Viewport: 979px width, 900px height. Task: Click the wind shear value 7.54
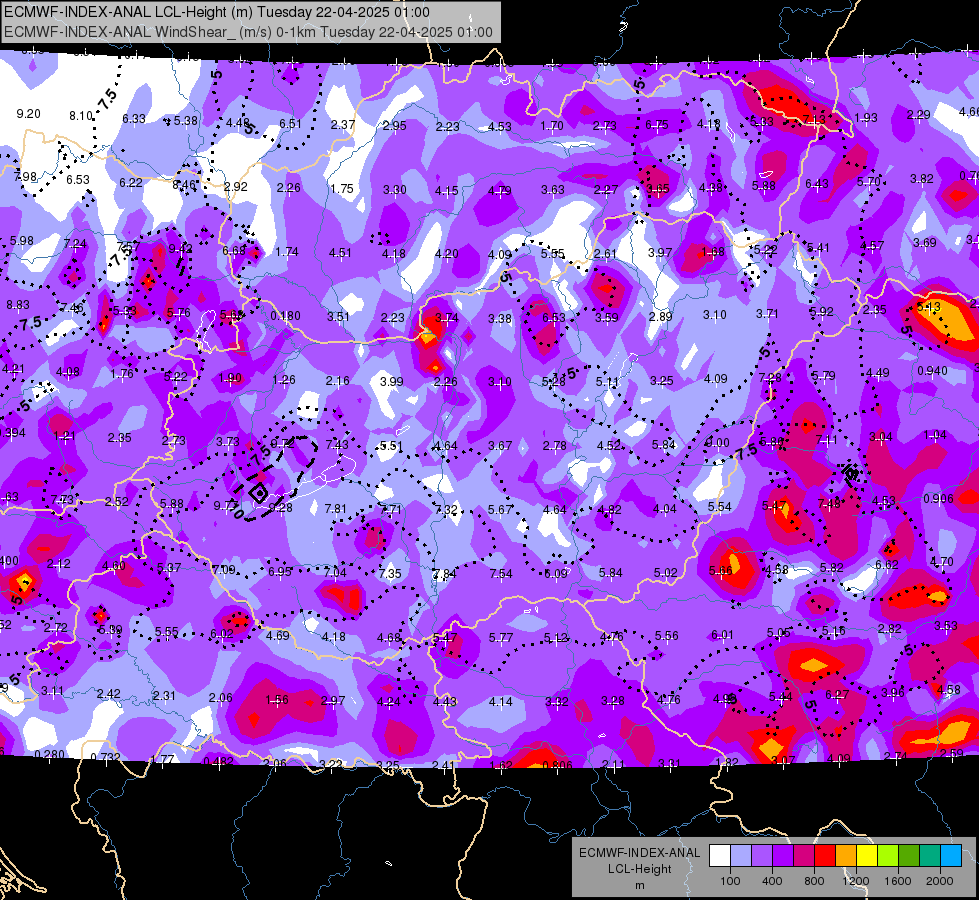pos(501,574)
